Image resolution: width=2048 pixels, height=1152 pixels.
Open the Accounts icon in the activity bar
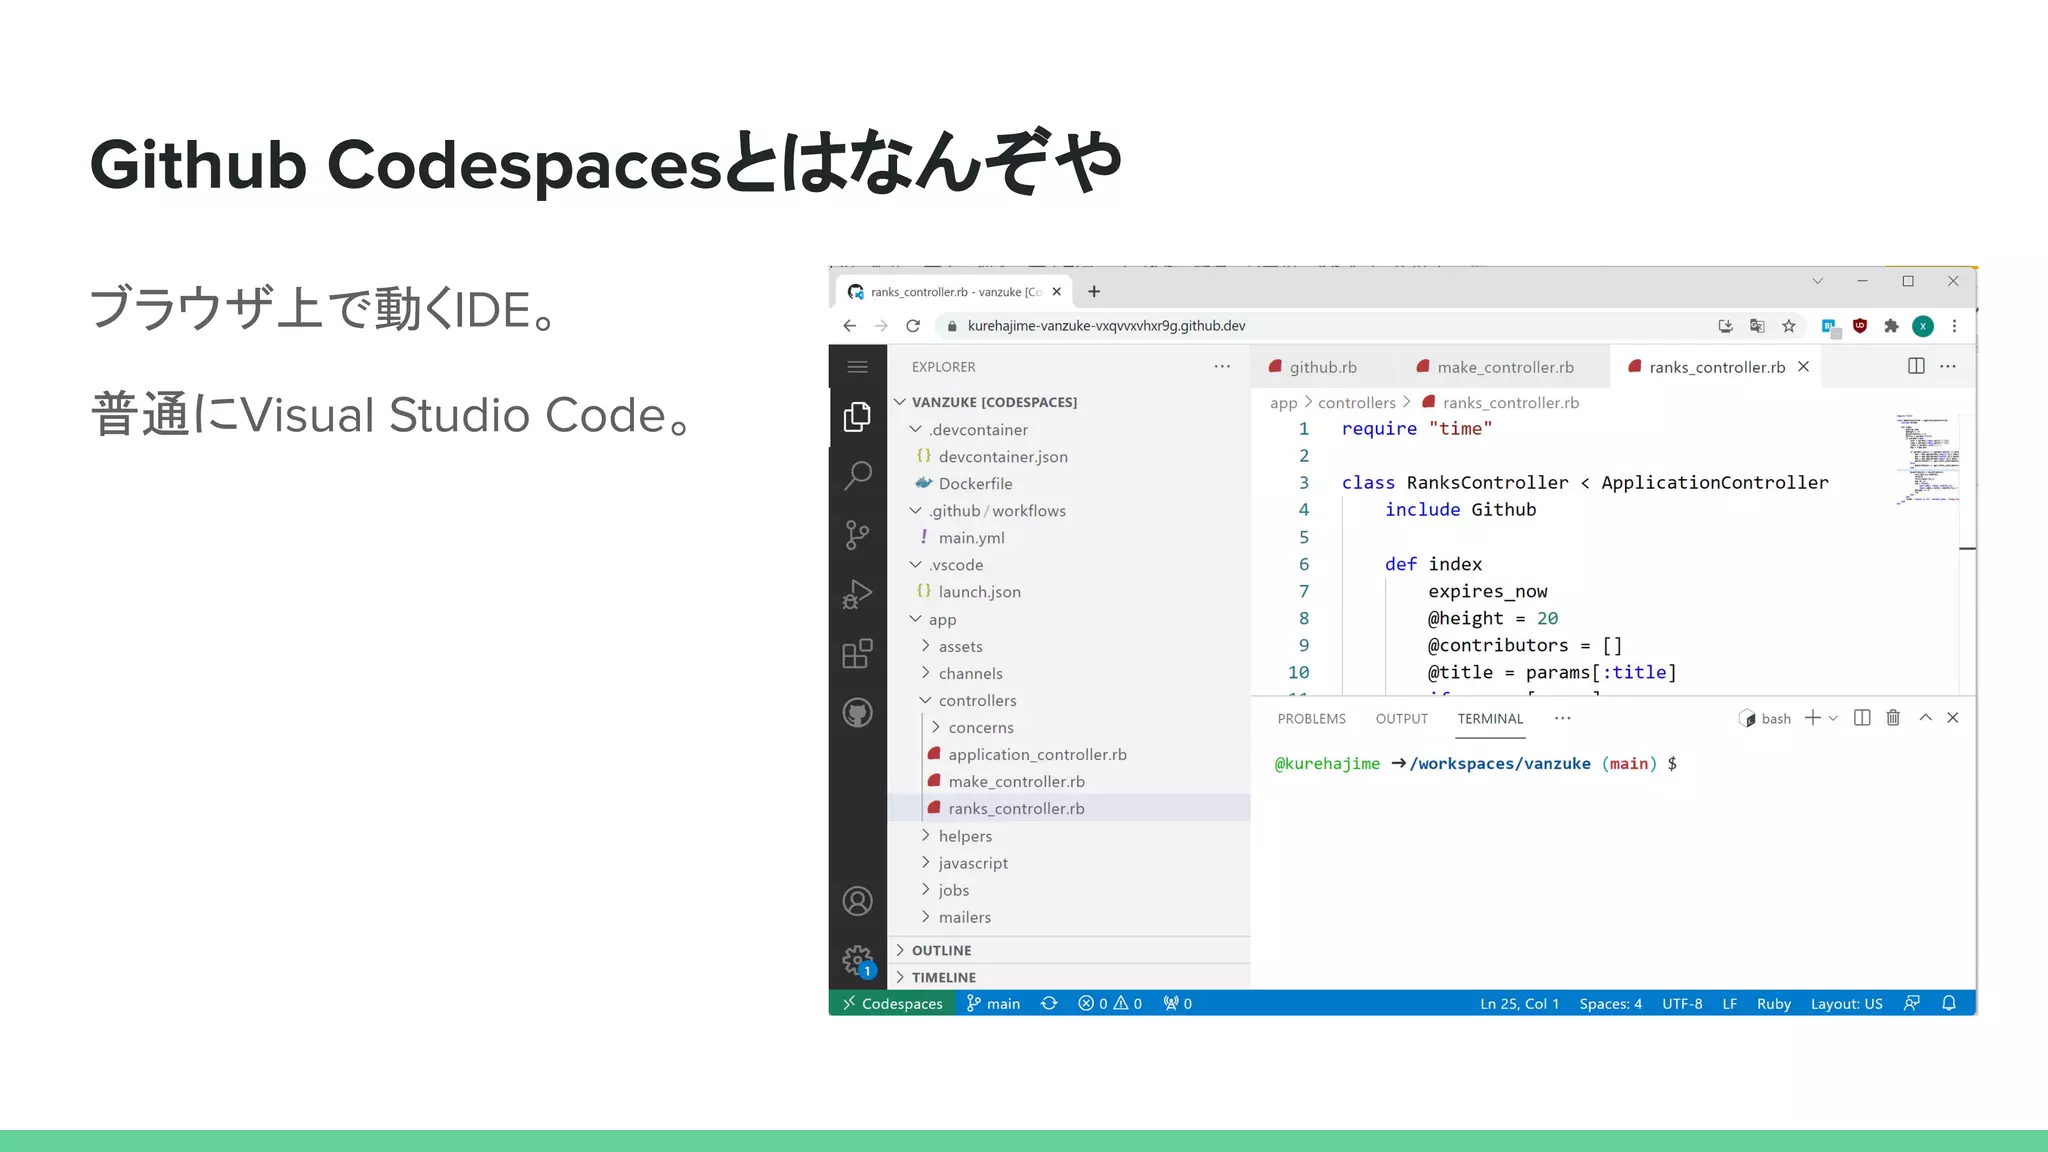coord(857,901)
